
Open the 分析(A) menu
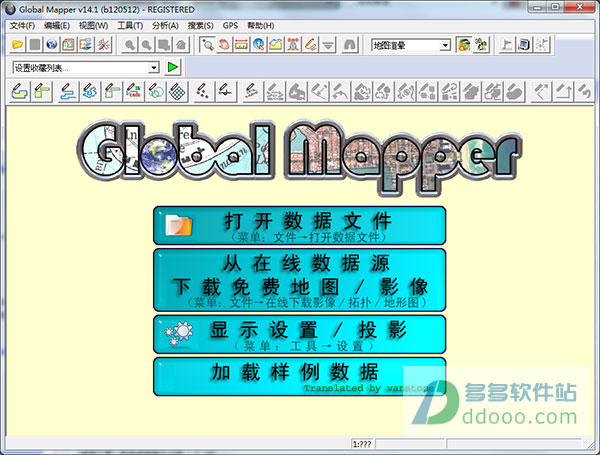coord(165,26)
